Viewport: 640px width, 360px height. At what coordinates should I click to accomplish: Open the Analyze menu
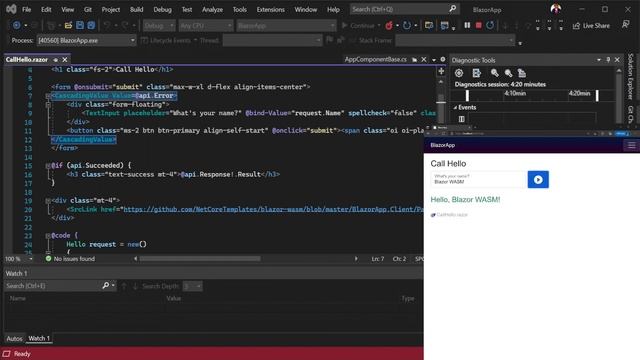coord(213,9)
